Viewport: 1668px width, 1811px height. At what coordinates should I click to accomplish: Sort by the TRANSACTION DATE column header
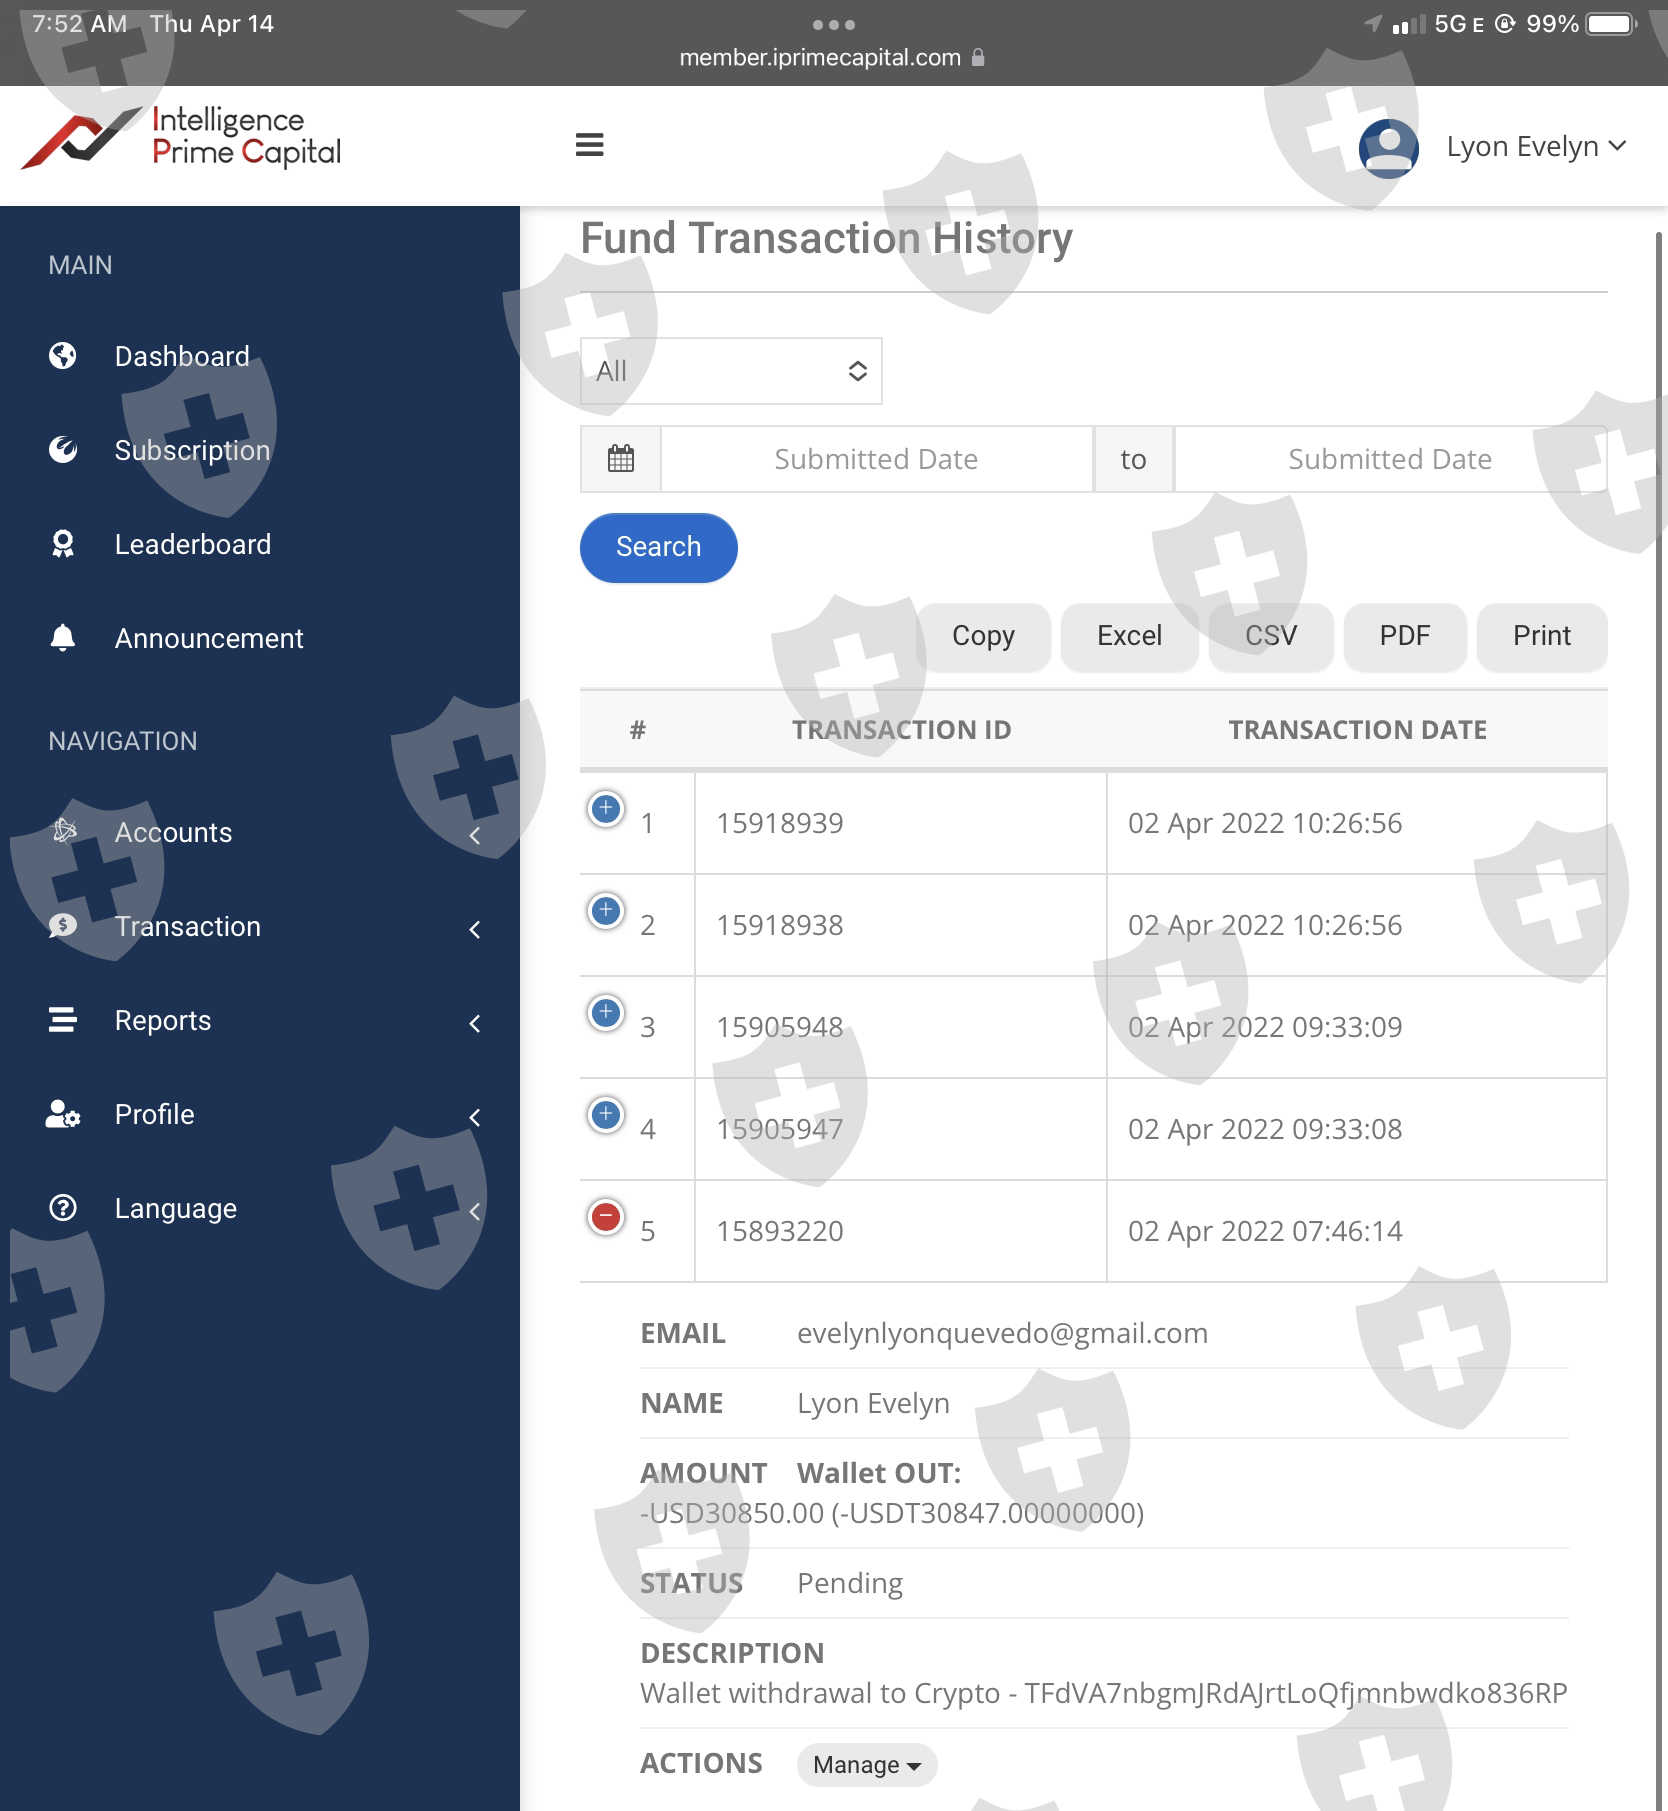1357,730
